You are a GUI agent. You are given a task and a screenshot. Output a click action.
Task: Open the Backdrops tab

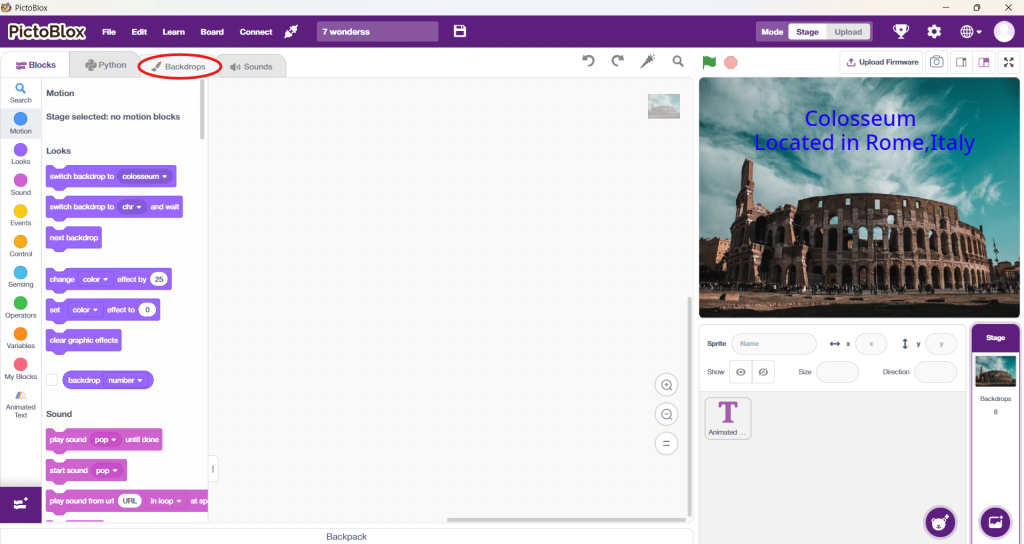pos(179,66)
